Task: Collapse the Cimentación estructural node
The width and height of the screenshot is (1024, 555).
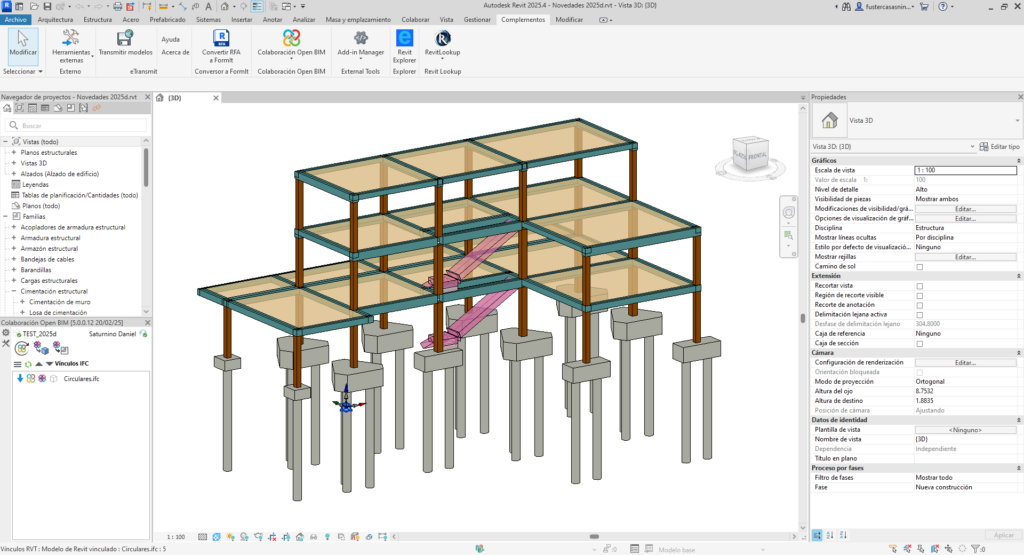Action: 14,291
